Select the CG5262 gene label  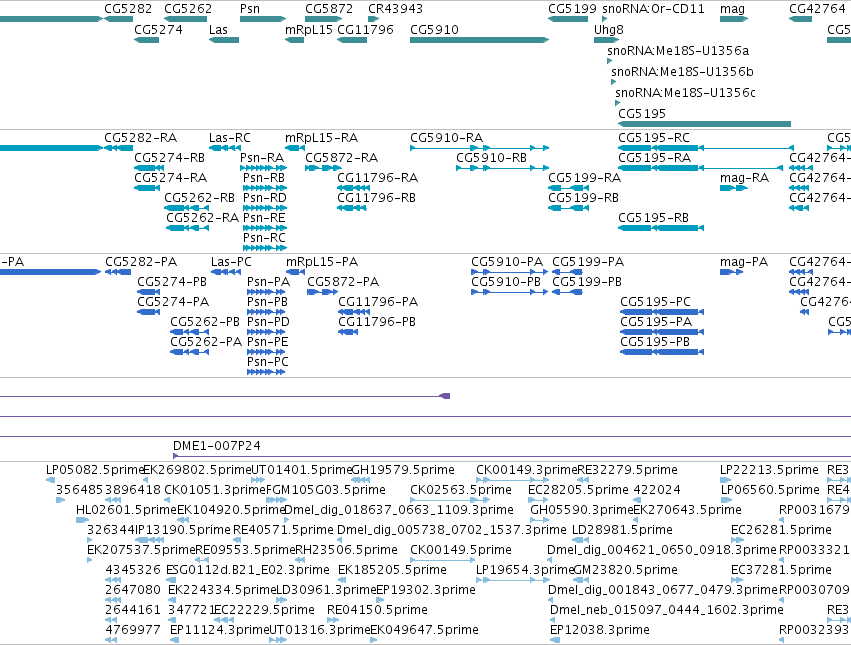(x=188, y=9)
